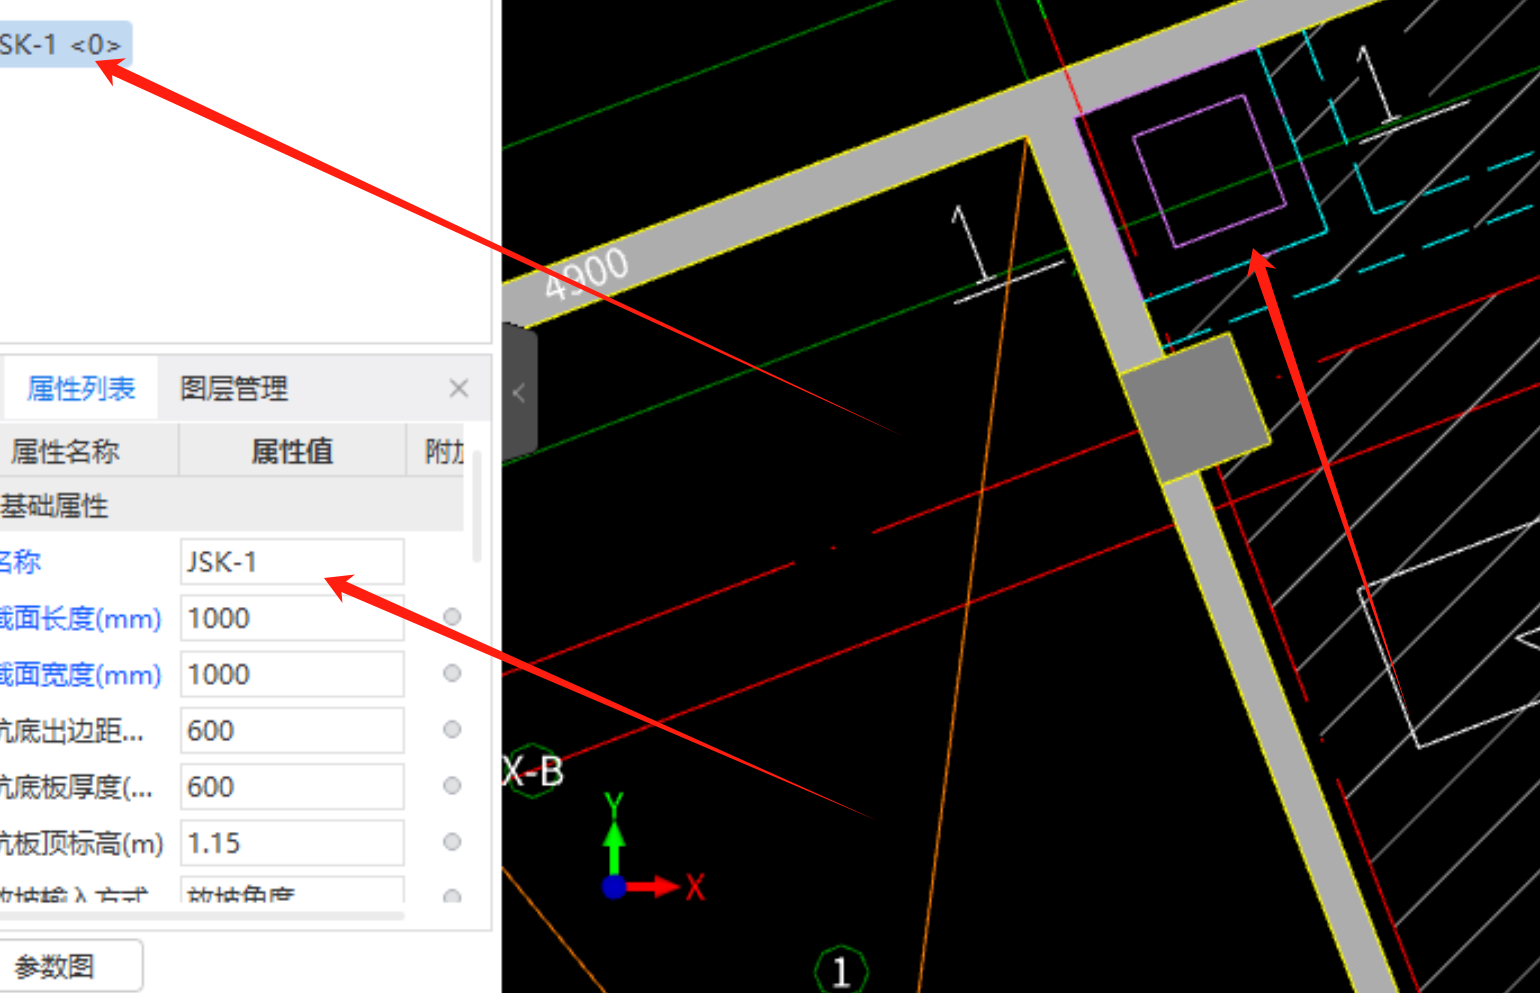Click the 属性值 column header
Image resolution: width=1540 pixels, height=993 pixels.
(292, 451)
